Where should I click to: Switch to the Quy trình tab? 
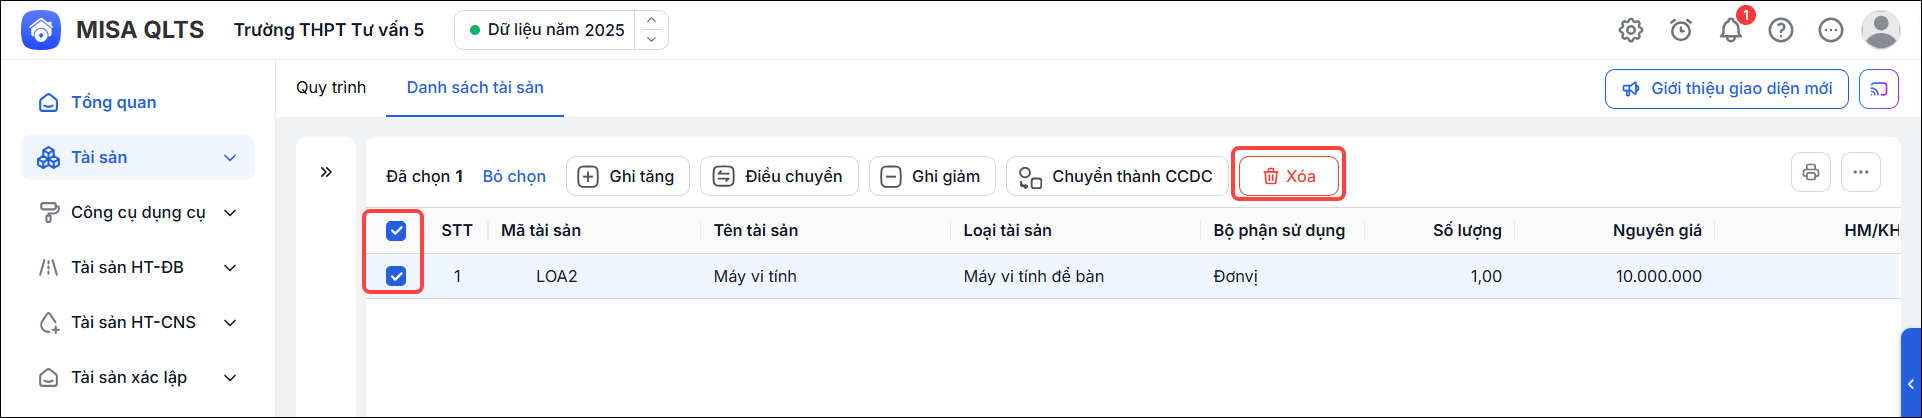331,88
